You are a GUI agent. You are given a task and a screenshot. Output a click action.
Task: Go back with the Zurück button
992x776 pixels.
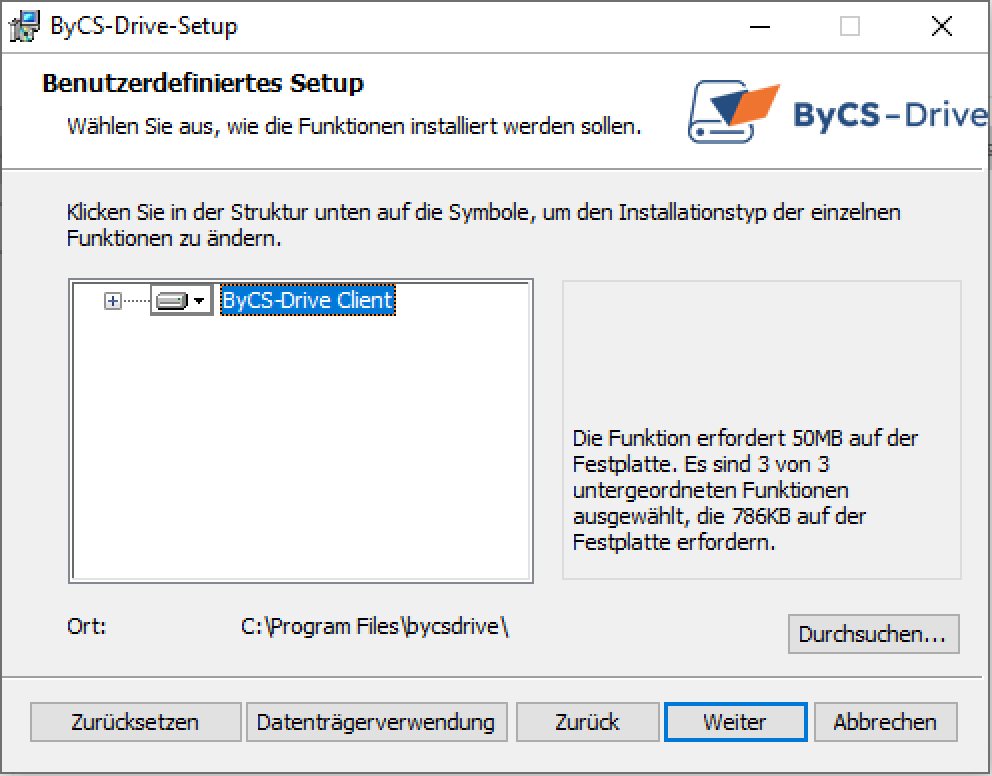tap(587, 722)
